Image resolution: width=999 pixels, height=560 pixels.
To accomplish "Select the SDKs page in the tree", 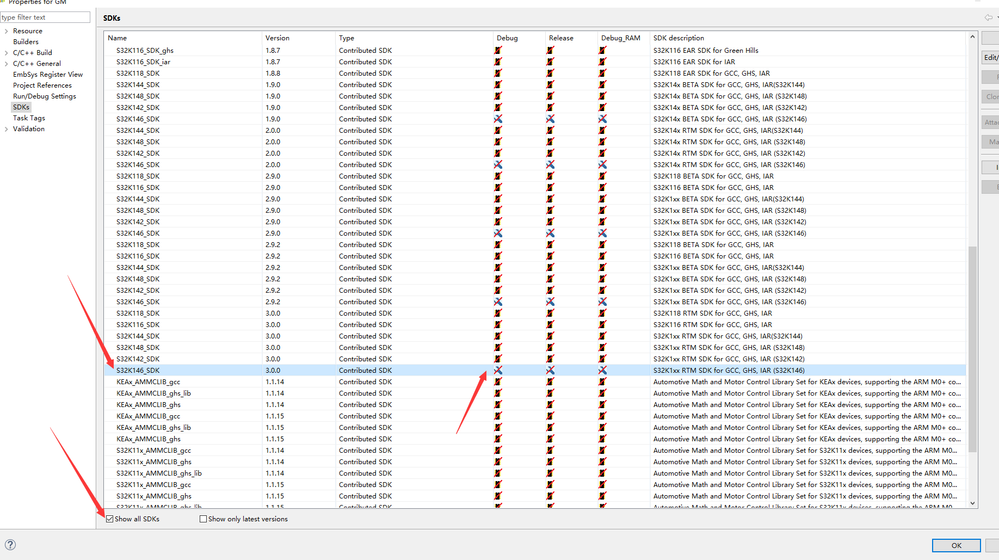I will pos(21,107).
